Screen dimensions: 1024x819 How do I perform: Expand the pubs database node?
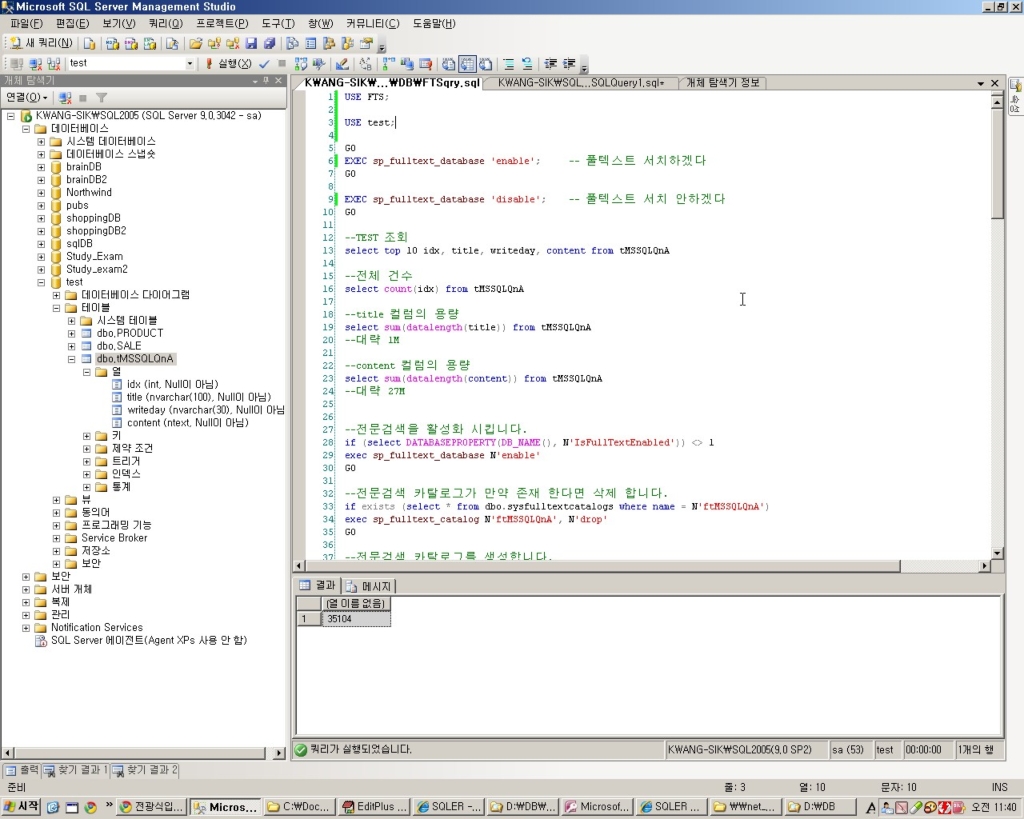click(x=41, y=206)
